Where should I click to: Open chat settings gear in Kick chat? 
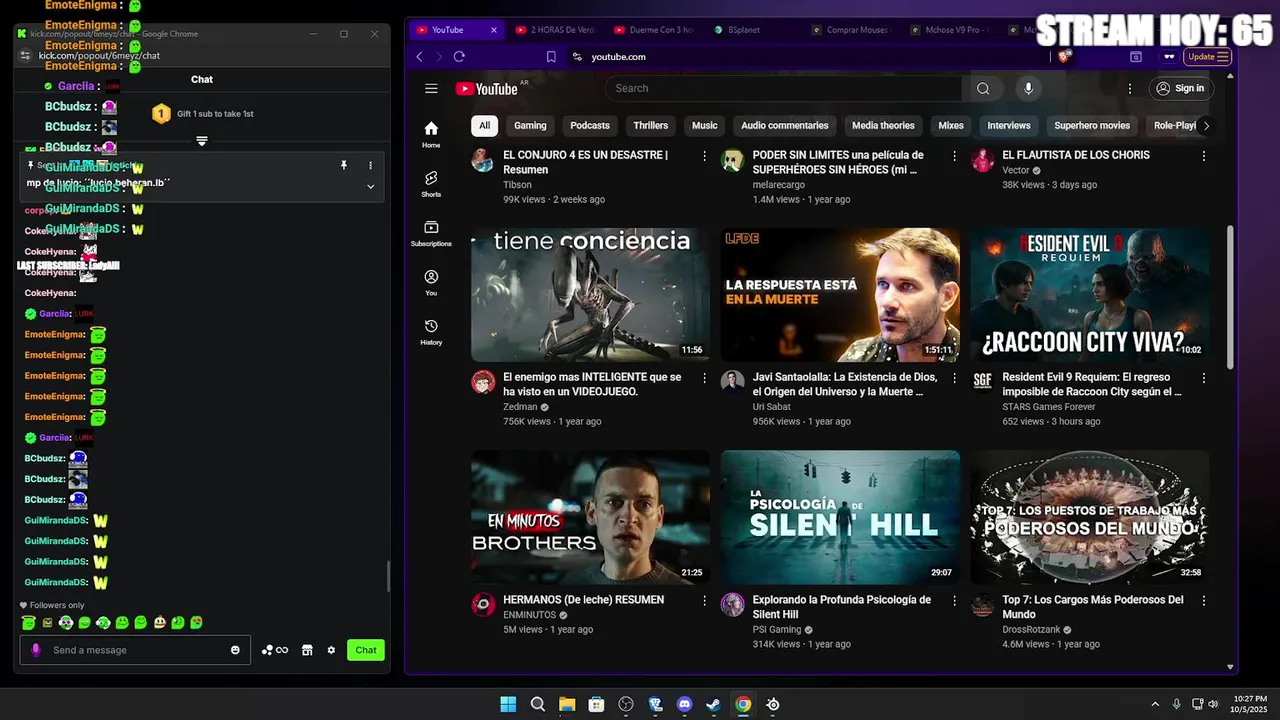point(331,650)
